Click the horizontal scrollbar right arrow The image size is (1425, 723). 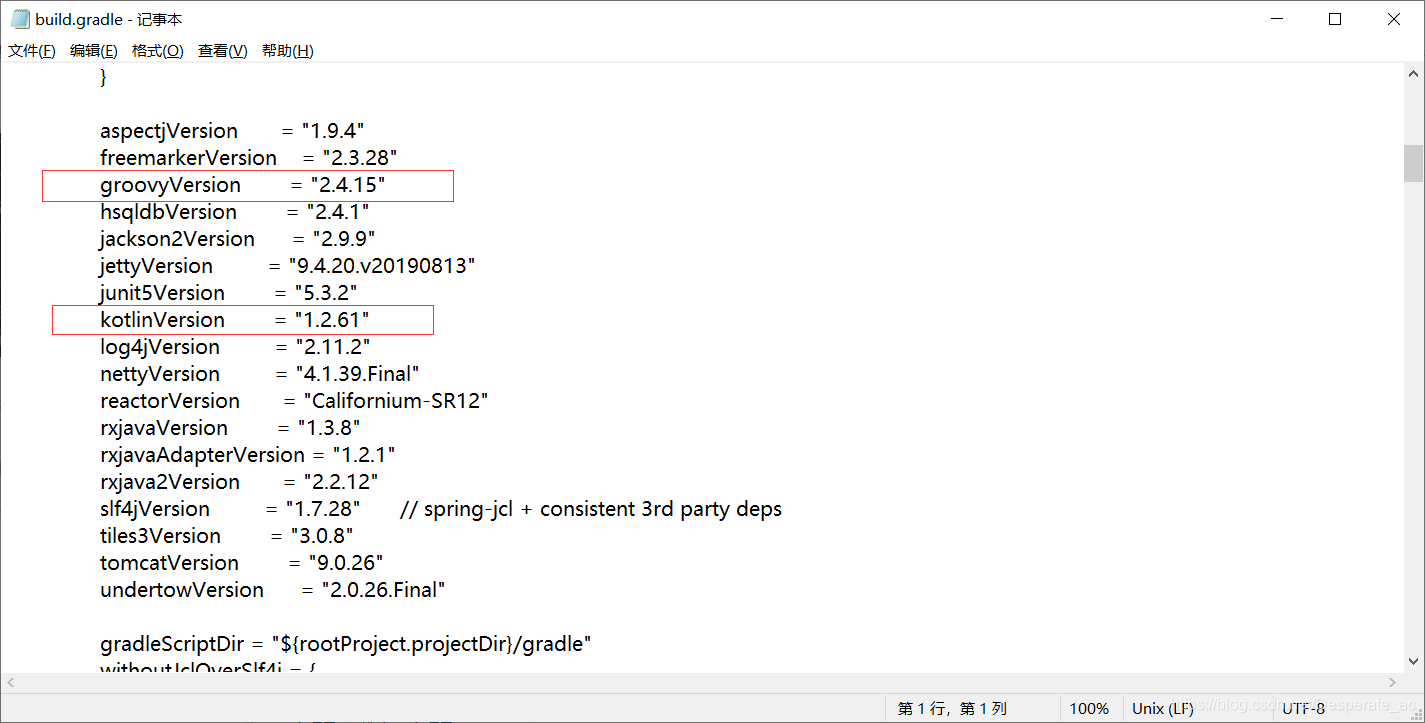[x=1394, y=682]
